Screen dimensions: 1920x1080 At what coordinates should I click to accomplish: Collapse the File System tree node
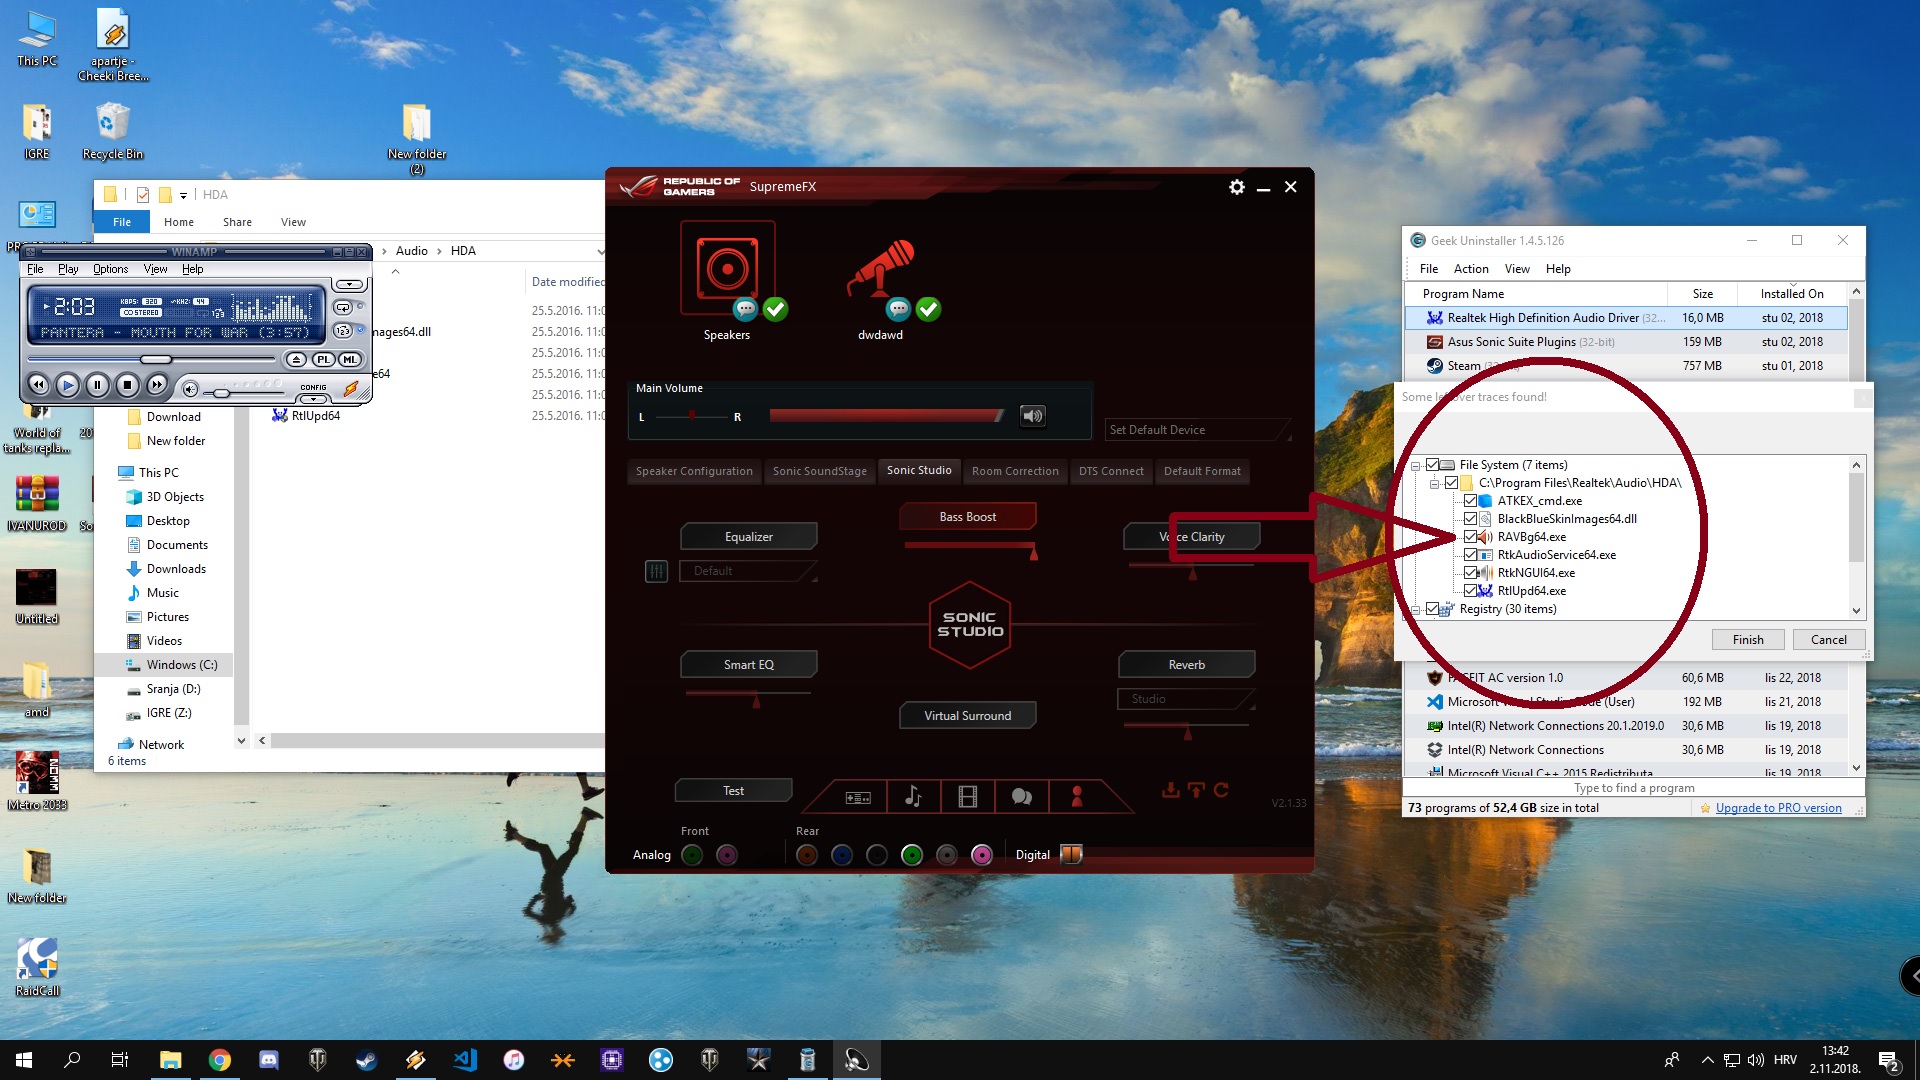click(x=1416, y=466)
